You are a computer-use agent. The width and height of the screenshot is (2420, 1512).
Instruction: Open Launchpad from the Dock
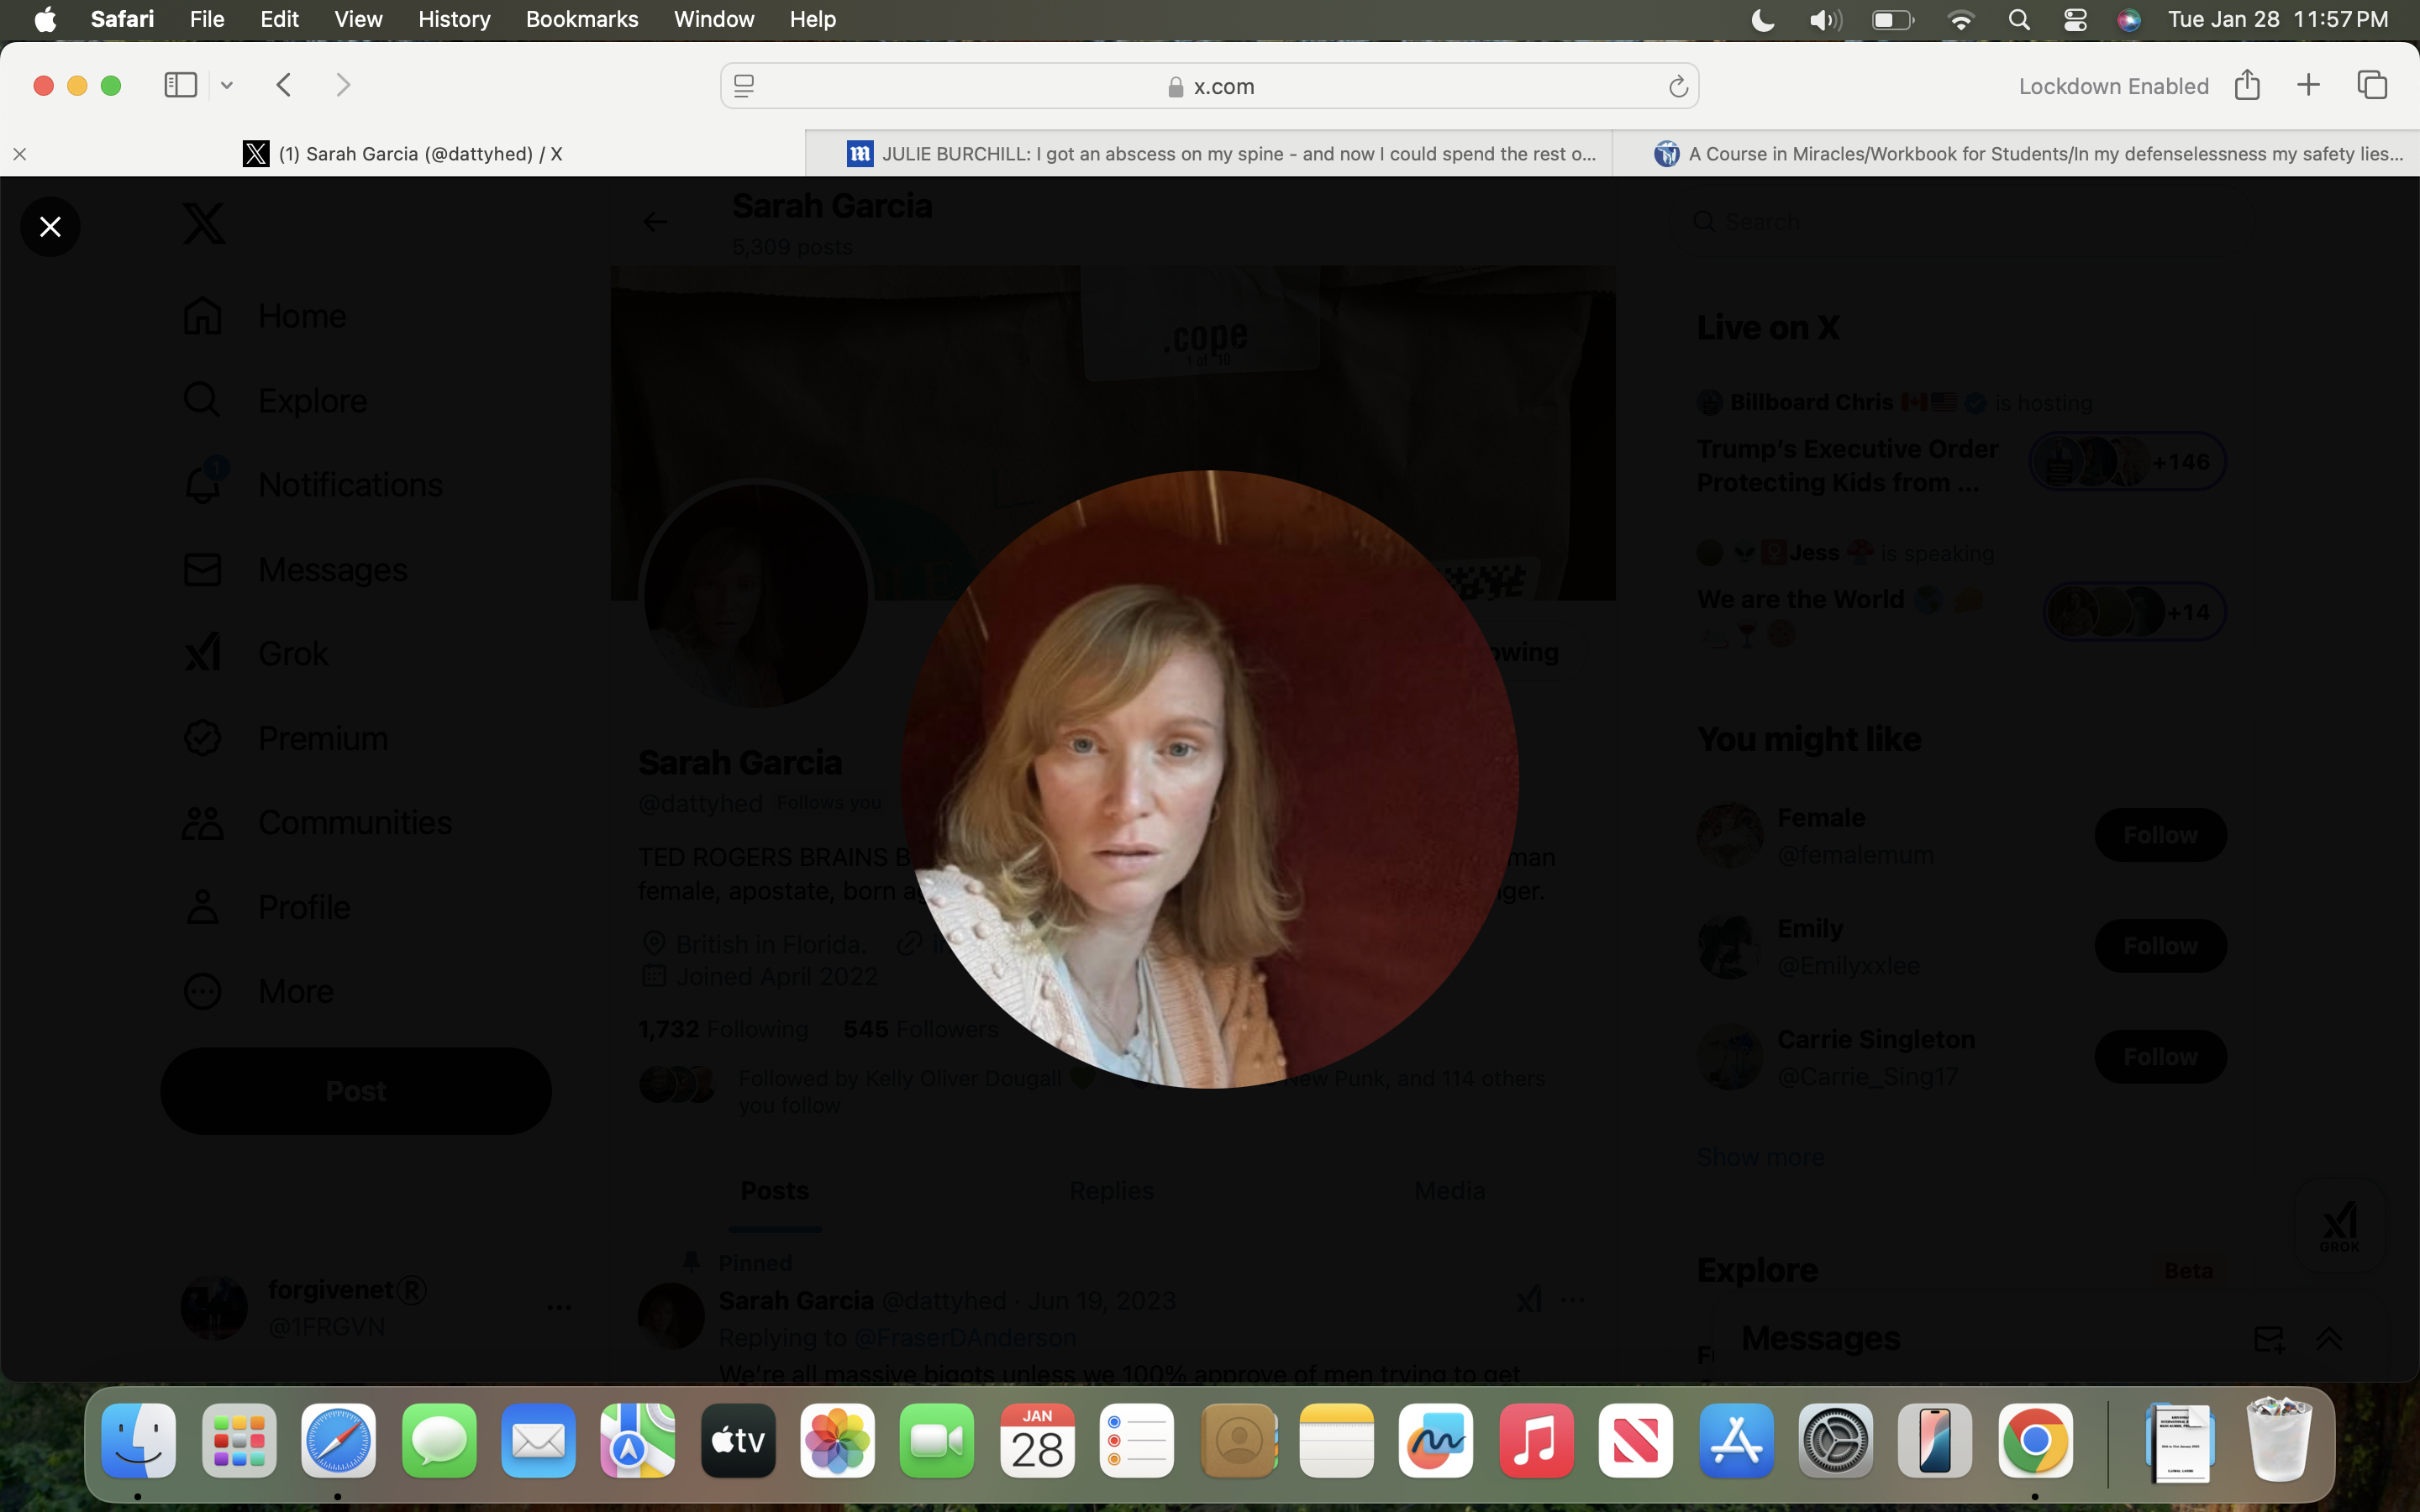click(x=239, y=1441)
